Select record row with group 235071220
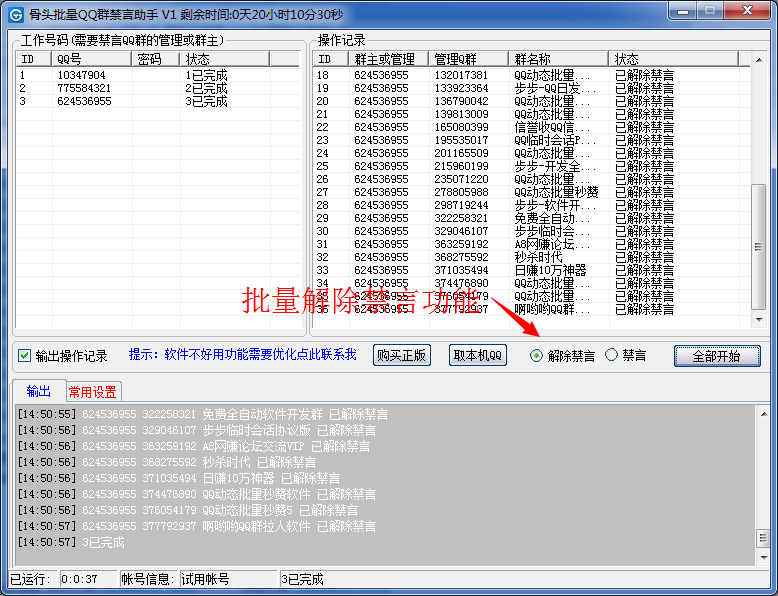778x596 pixels. 532,179
